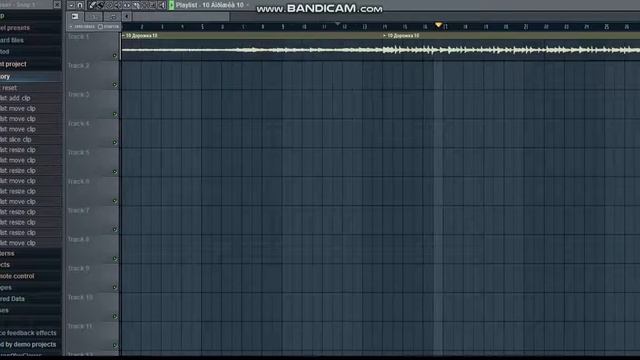Open the playlist options menu arrow
The height and width of the screenshot is (360, 640).
coord(71,5)
